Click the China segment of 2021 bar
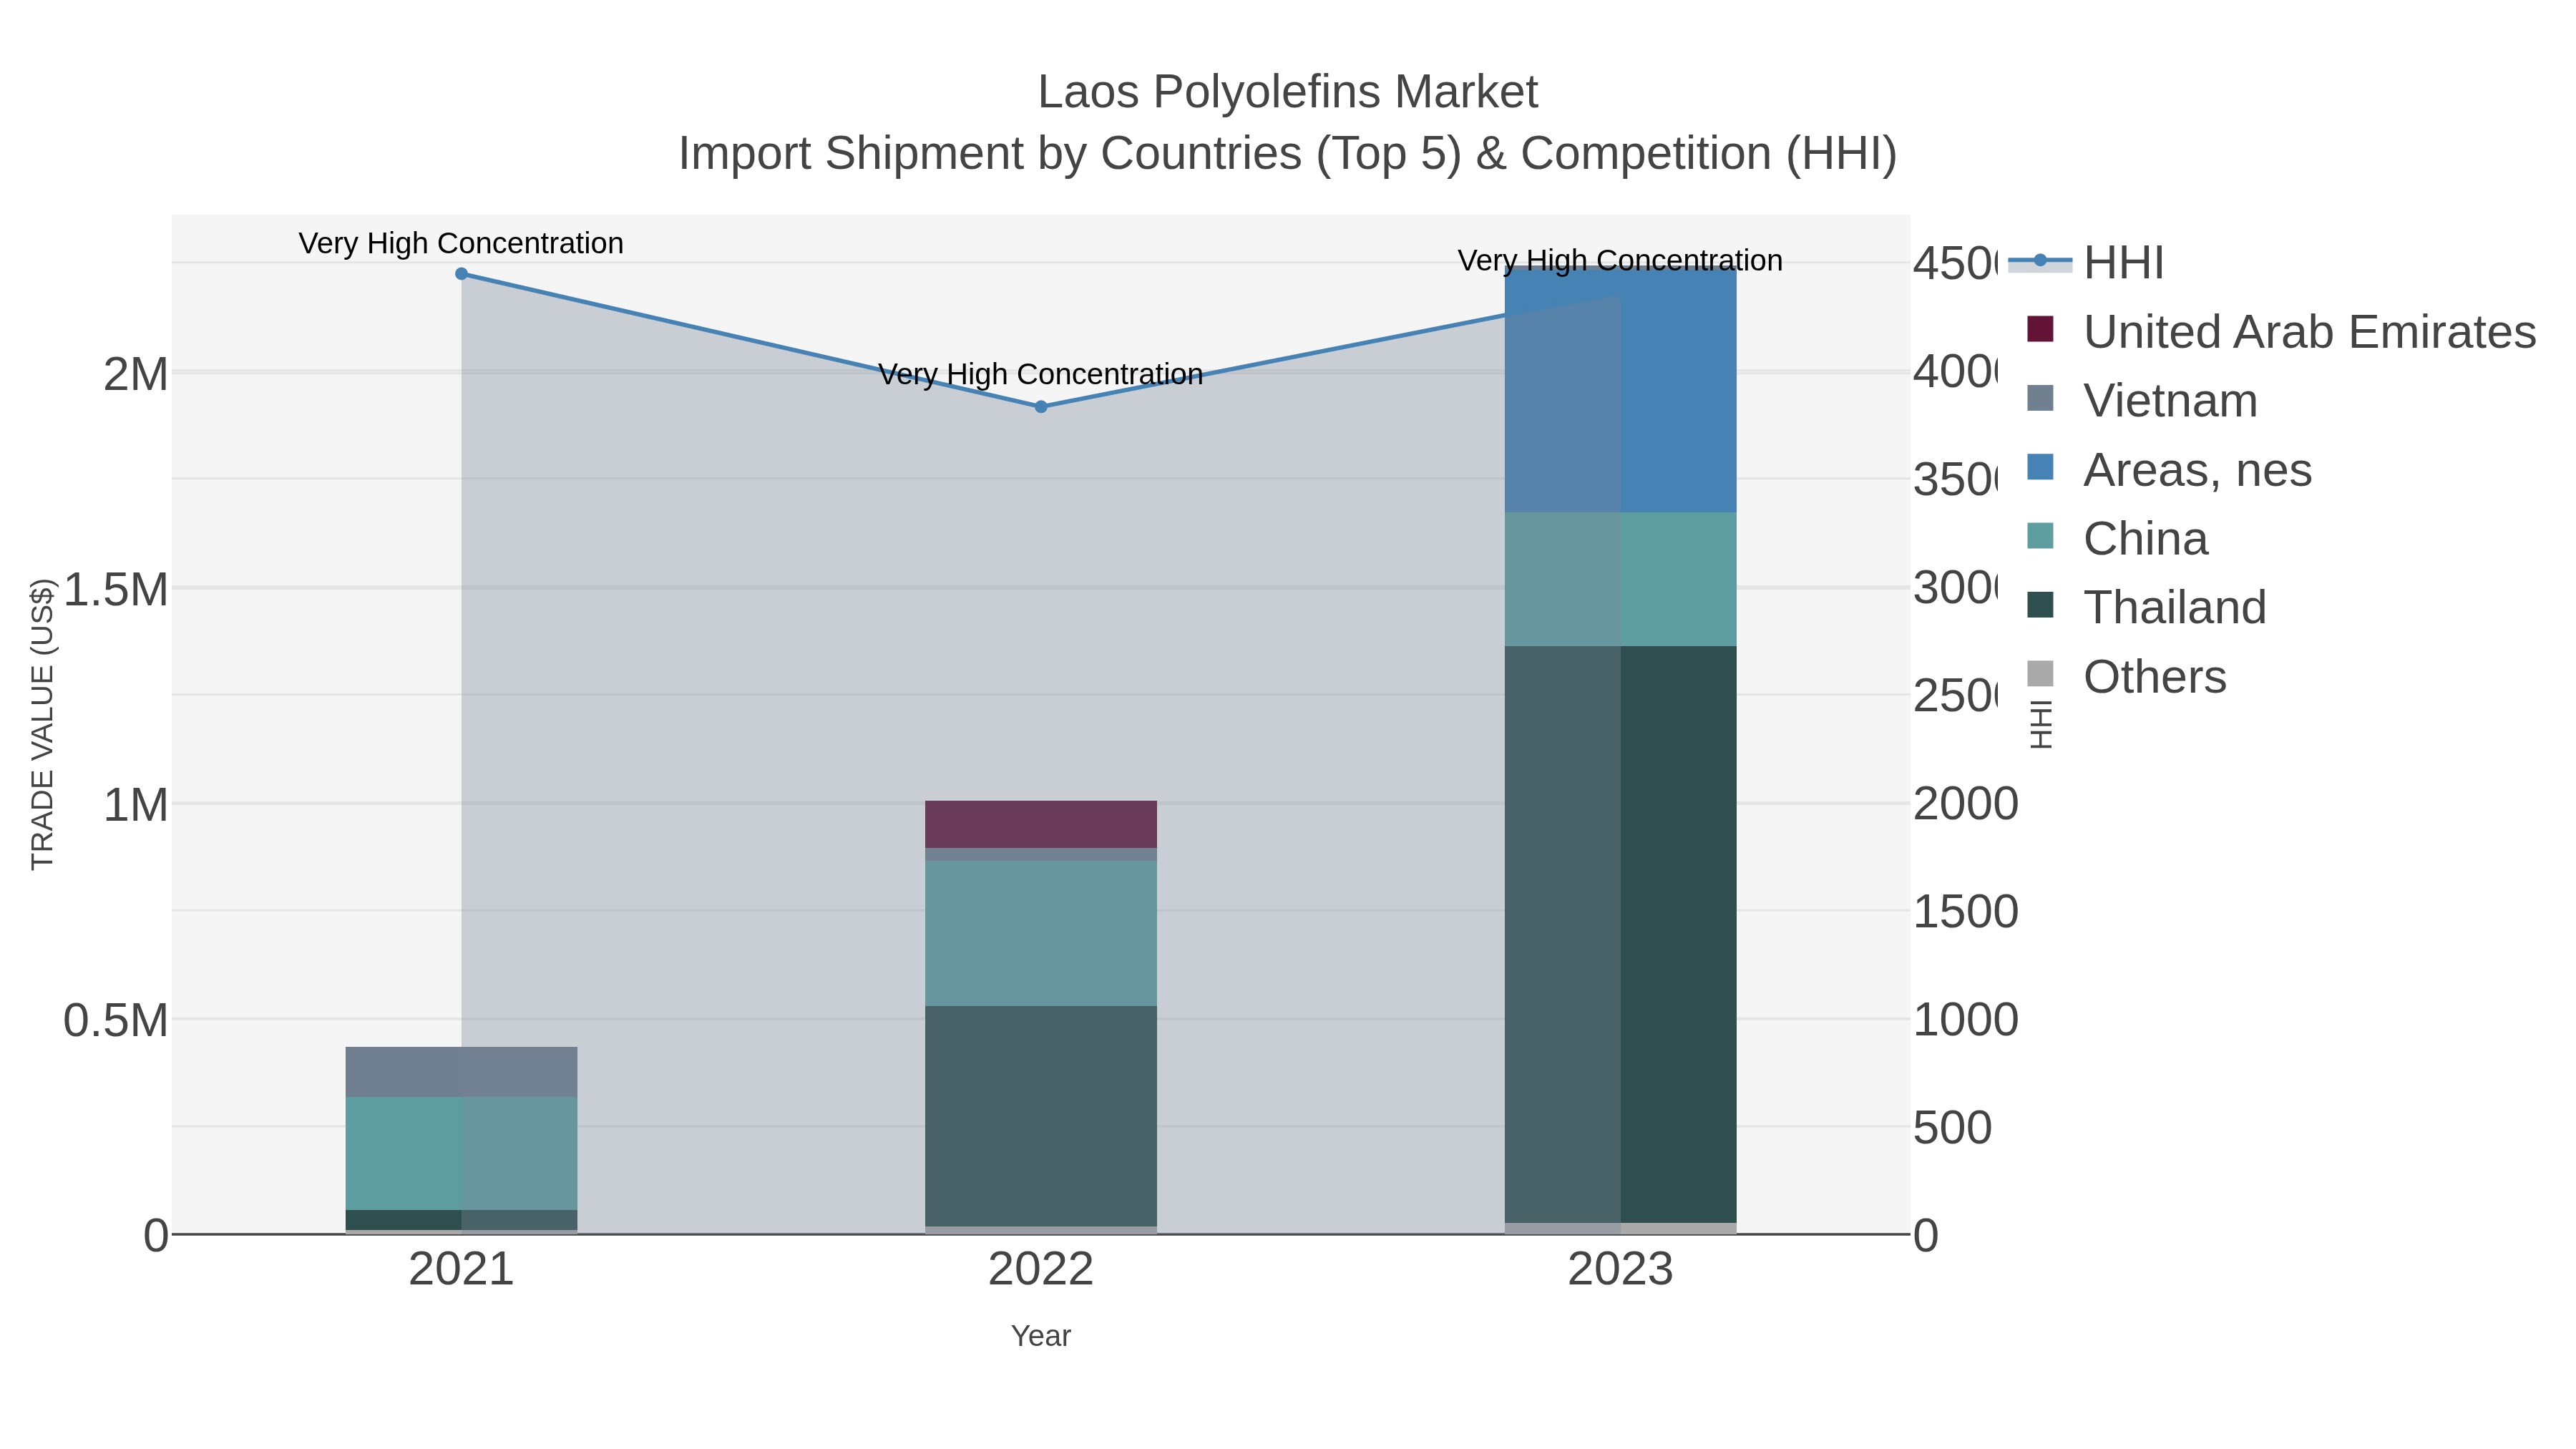This screenshot has width=2576, height=1449. tap(461, 1153)
